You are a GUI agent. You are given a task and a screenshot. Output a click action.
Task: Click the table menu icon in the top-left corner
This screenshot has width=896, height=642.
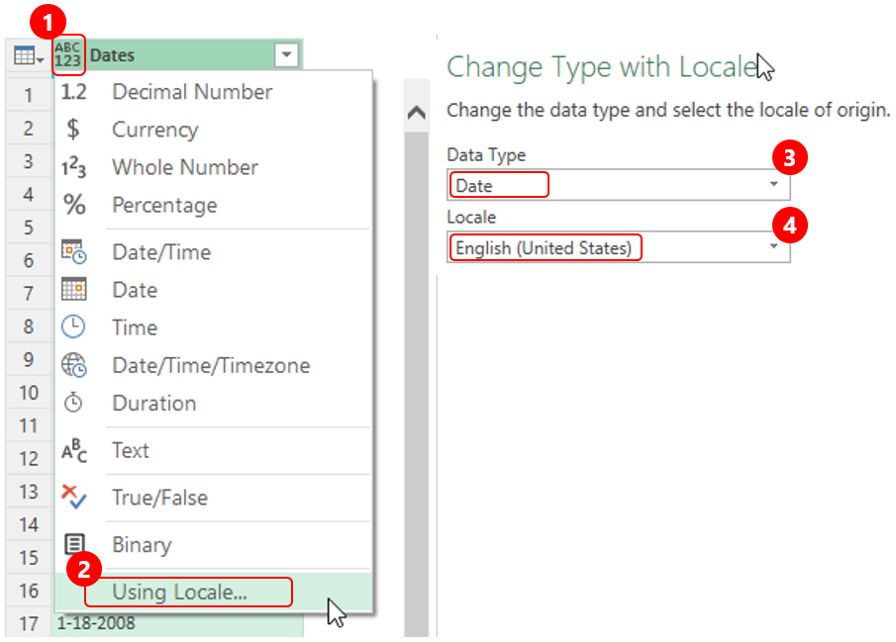pos(25,52)
